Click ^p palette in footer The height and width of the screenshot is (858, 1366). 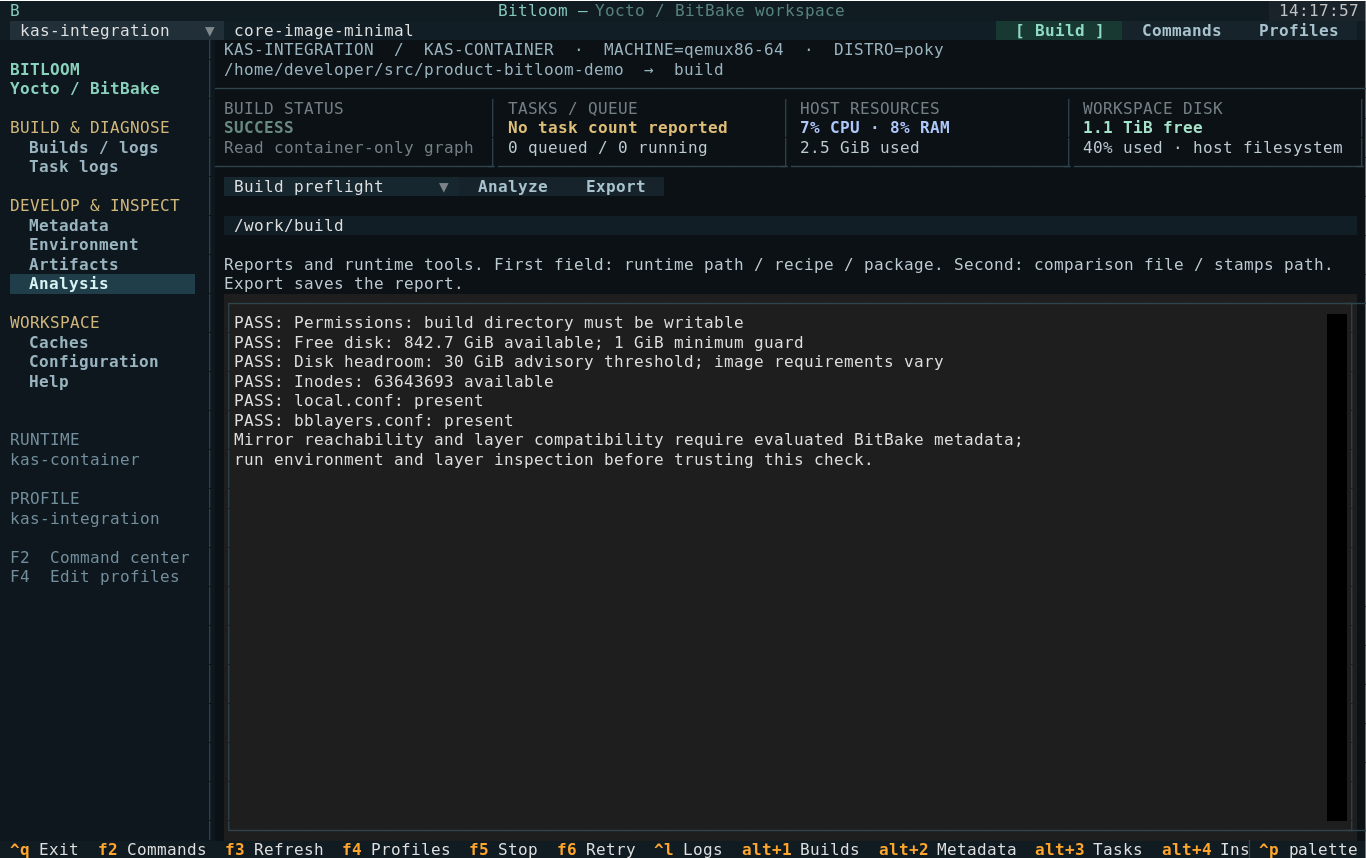coord(1308,849)
